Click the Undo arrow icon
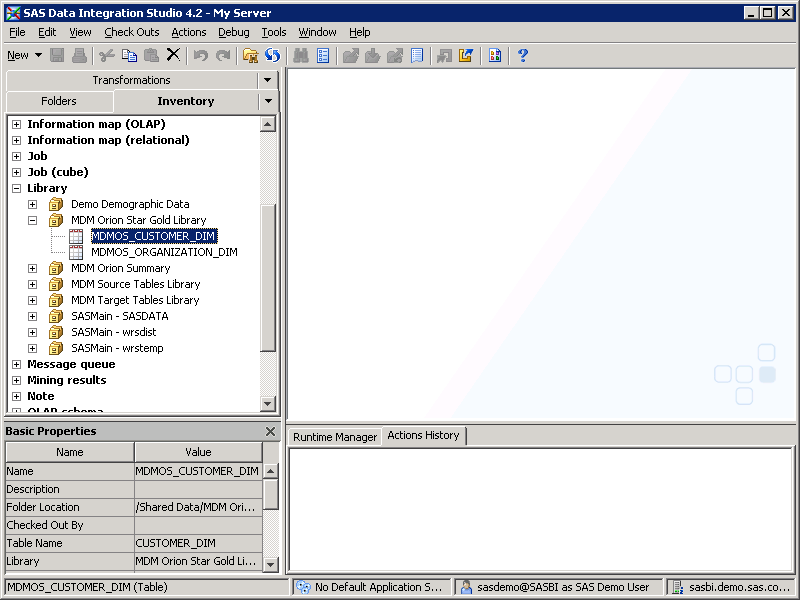Image resolution: width=800 pixels, height=600 pixels. (200, 56)
